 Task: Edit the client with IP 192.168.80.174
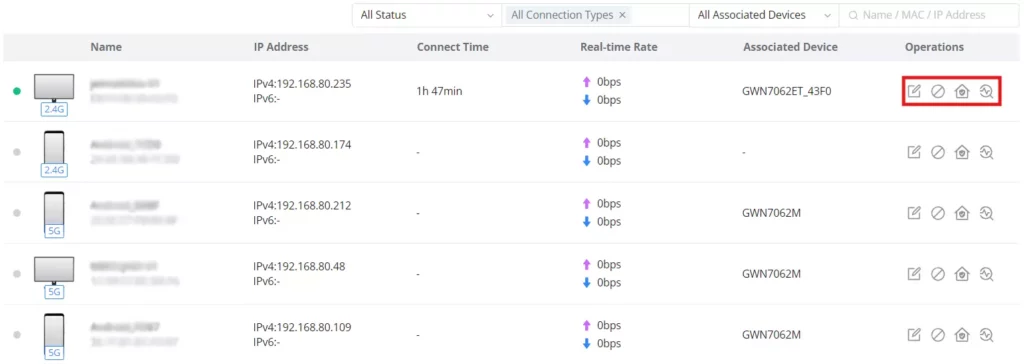914,152
